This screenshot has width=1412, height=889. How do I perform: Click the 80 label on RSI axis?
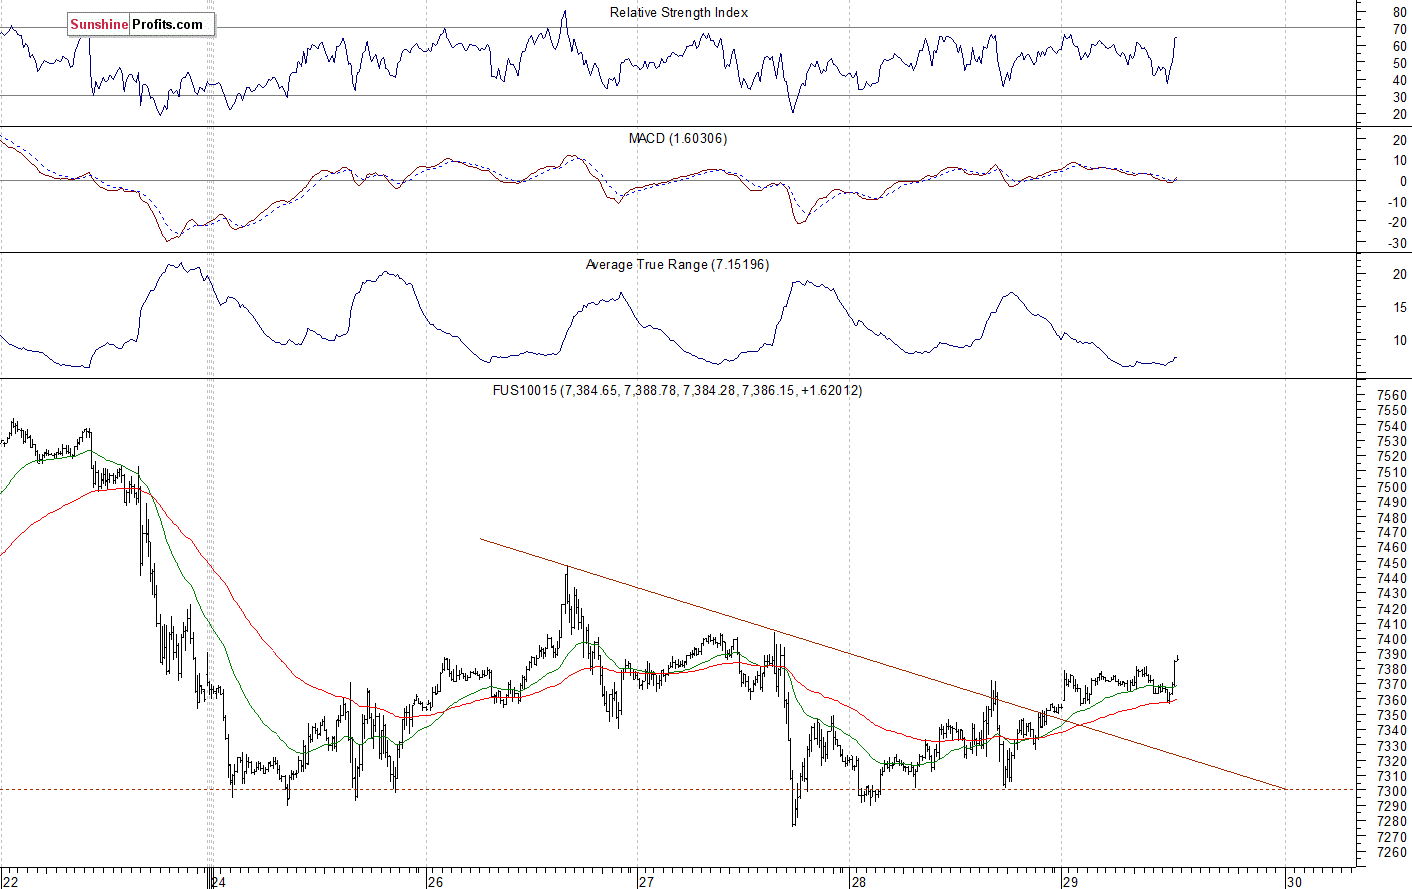click(1399, 12)
